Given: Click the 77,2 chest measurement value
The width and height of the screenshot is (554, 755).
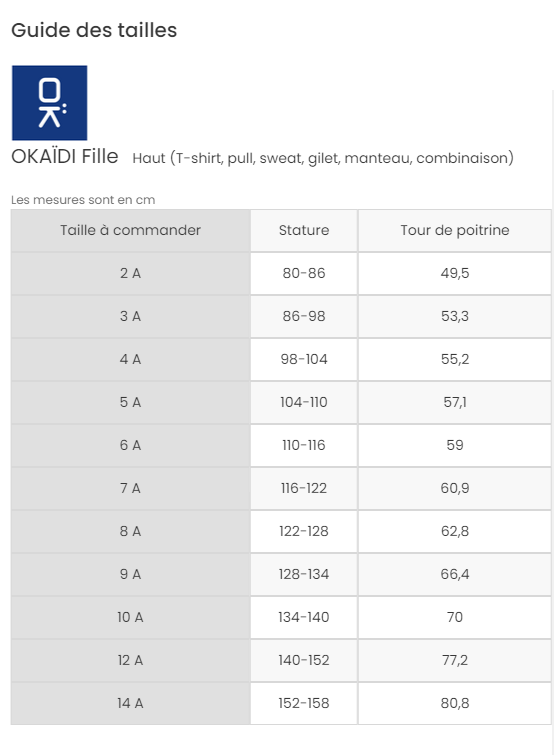Looking at the screenshot, I should point(454,660).
